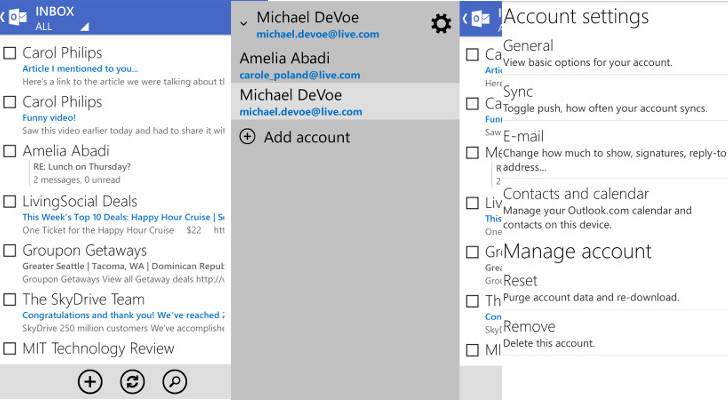The height and width of the screenshot is (400, 728).
Task: Click the plus icon beside Add account
Action: (247, 137)
